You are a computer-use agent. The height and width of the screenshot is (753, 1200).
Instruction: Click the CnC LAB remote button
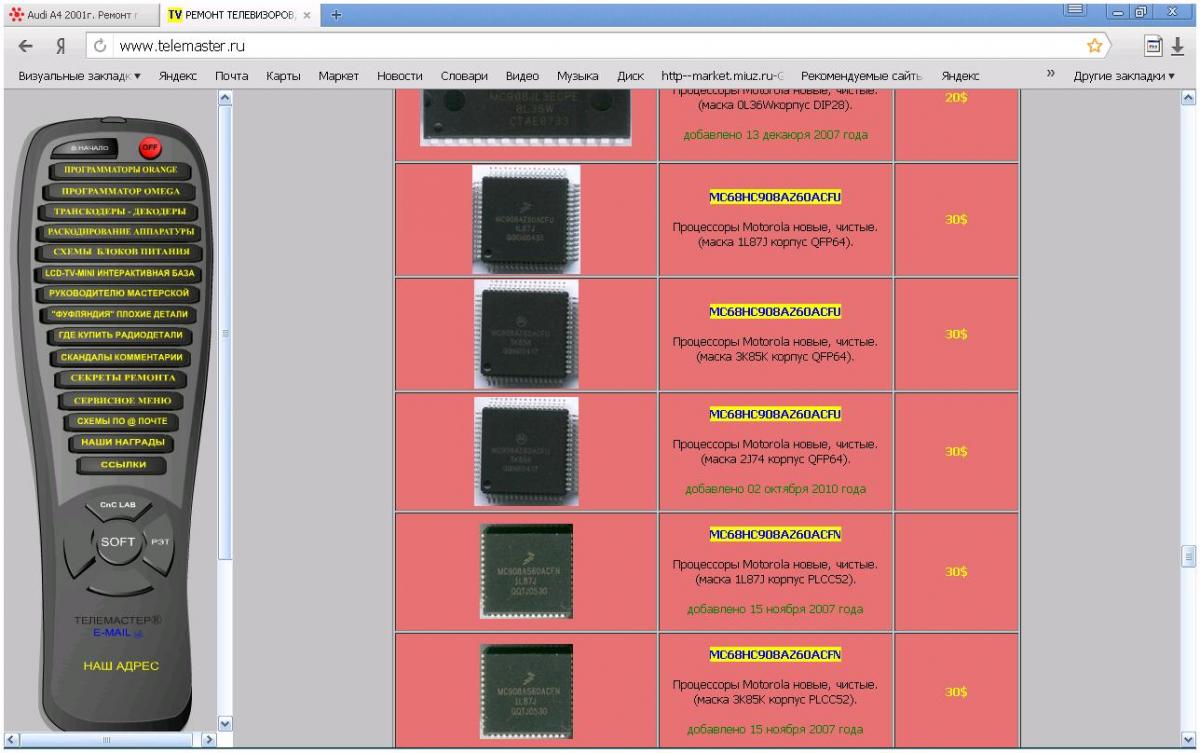coord(117,505)
